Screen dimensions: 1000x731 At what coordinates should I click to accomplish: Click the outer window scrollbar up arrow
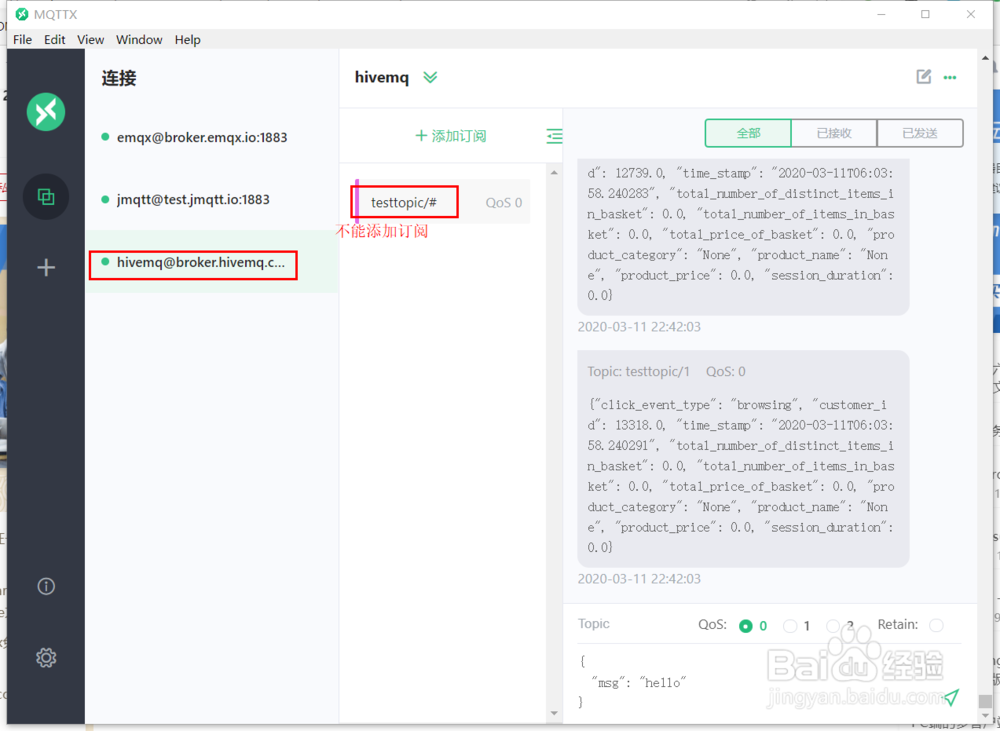point(985,58)
